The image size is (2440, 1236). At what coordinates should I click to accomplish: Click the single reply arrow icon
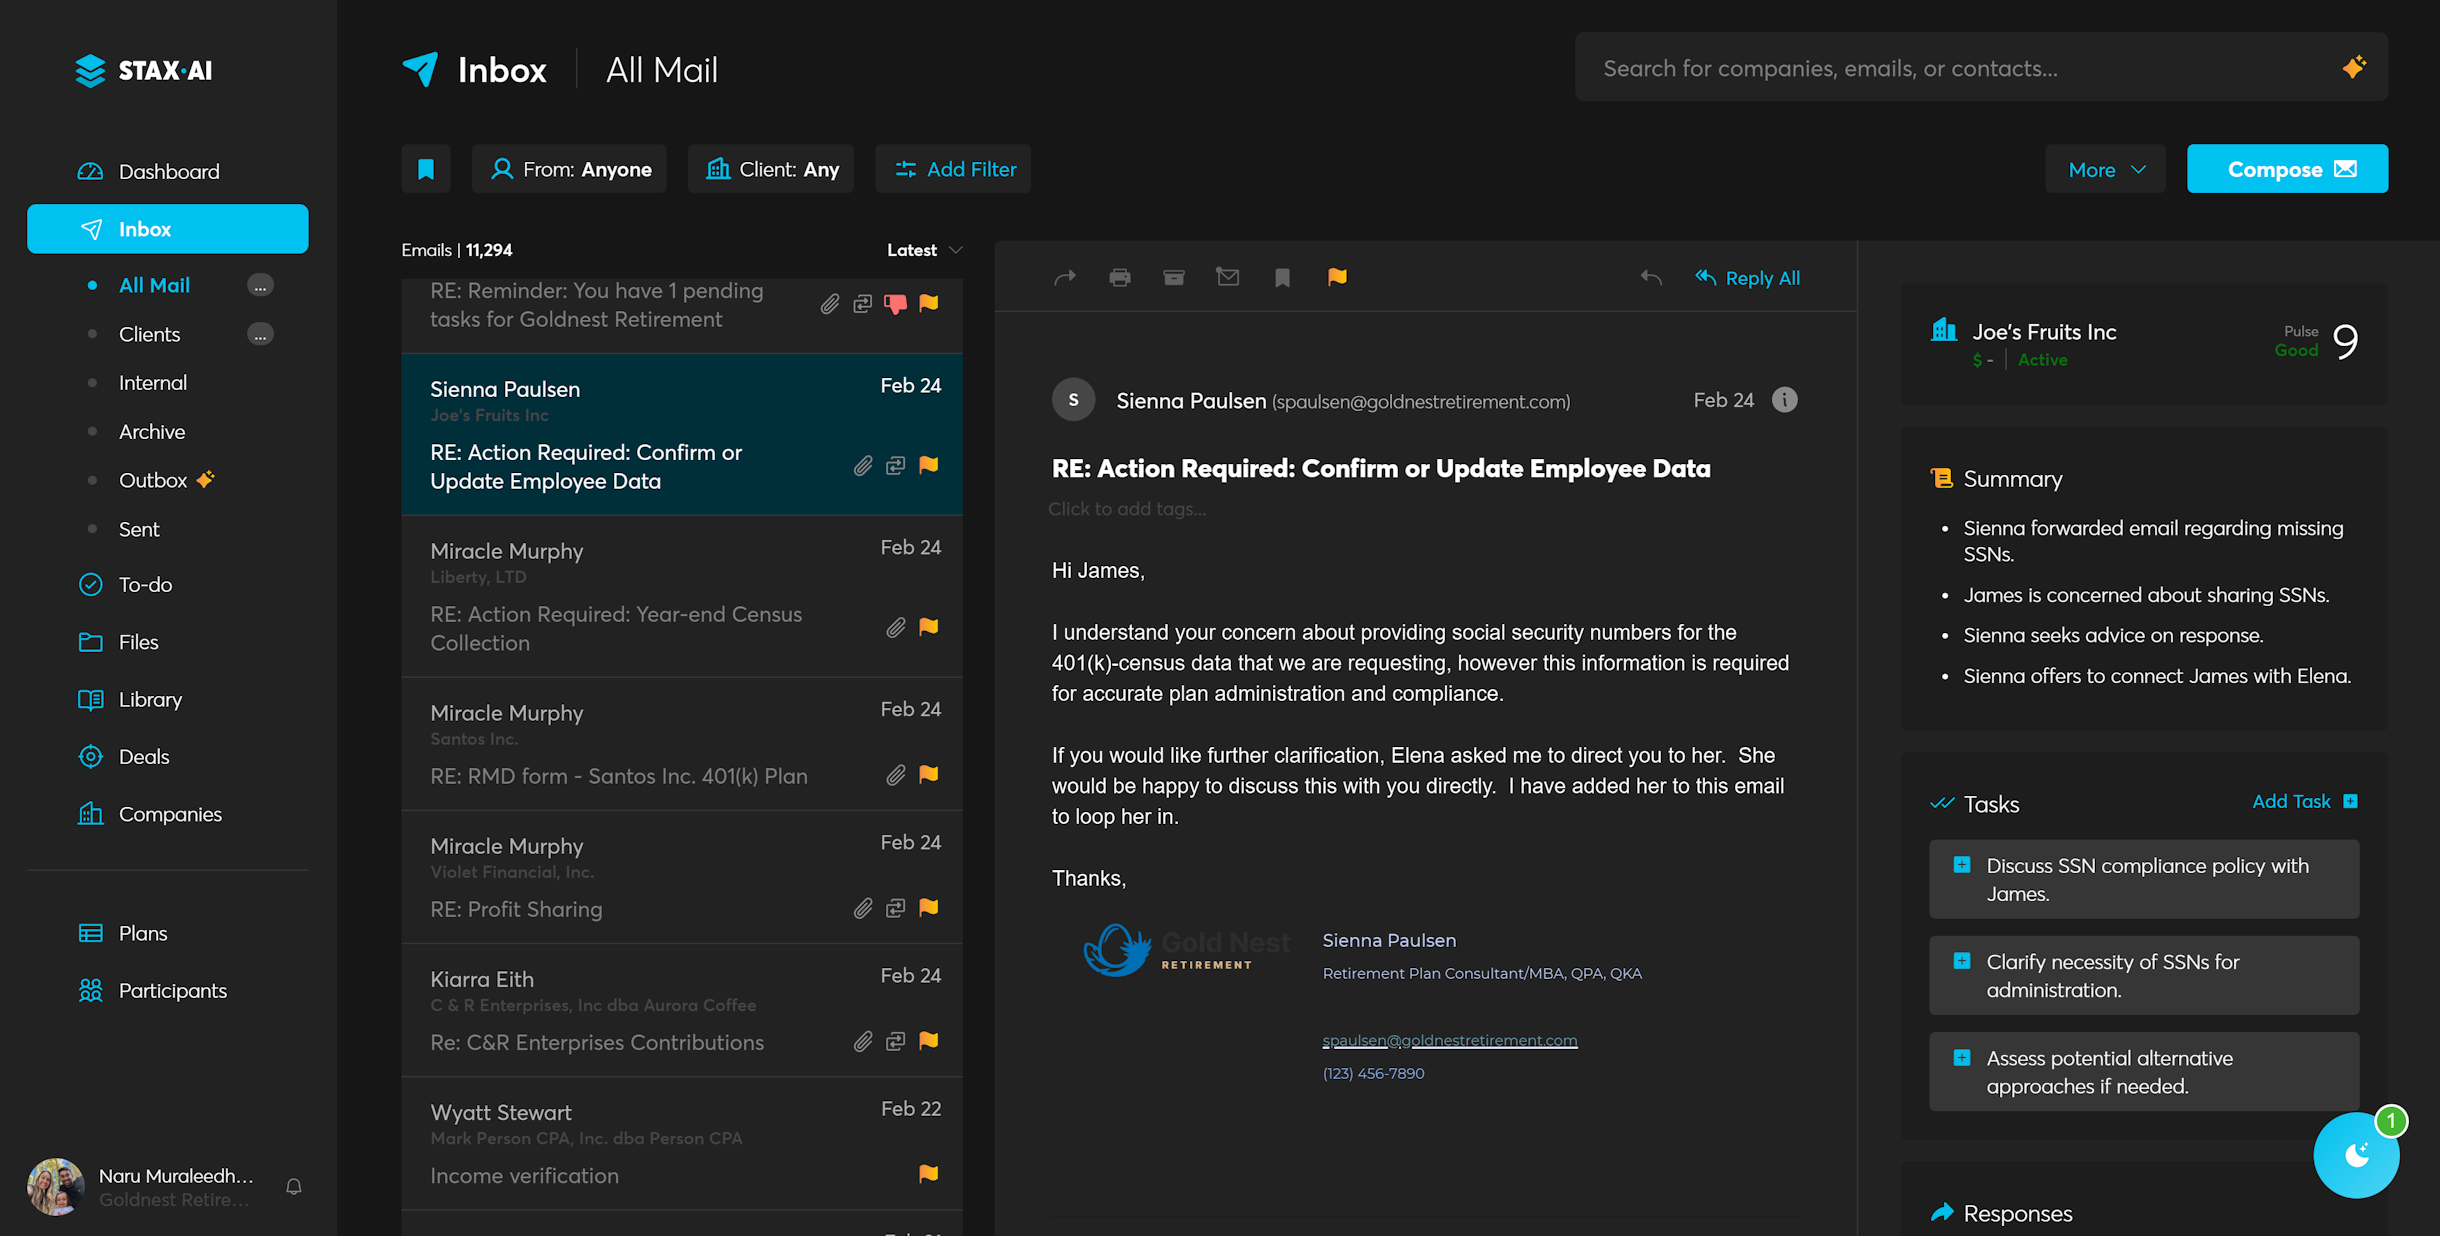click(x=1651, y=278)
